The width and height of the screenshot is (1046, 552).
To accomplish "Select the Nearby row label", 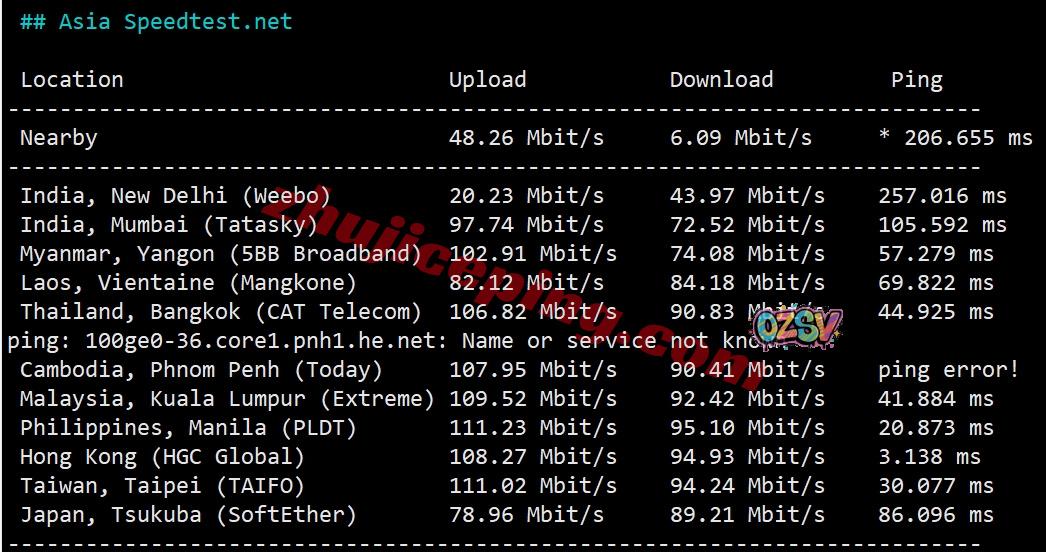I will 59,138.
